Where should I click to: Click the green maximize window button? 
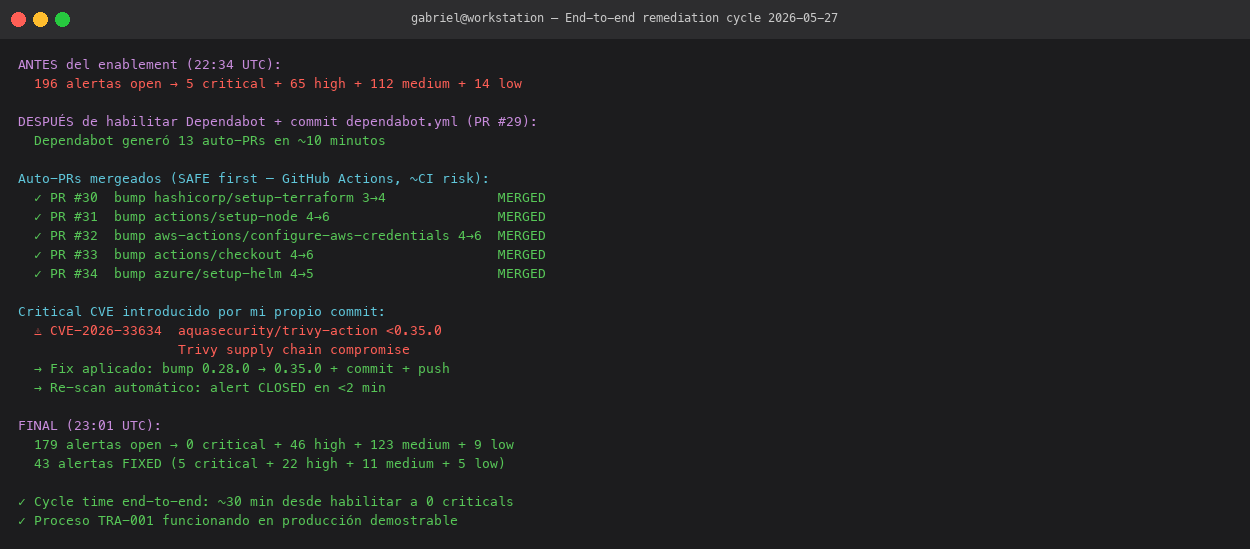(62, 19)
